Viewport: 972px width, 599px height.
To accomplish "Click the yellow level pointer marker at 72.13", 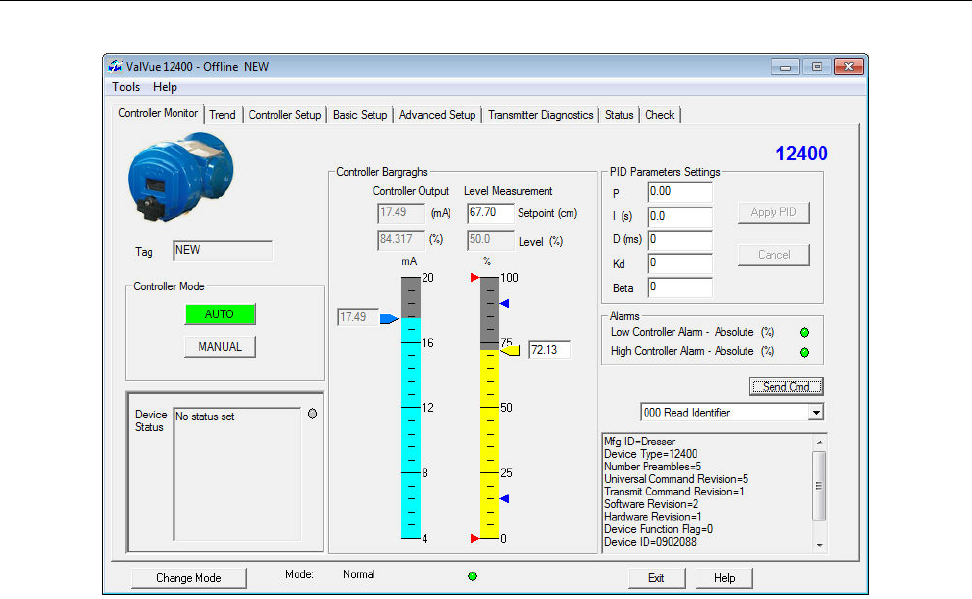I will point(510,350).
